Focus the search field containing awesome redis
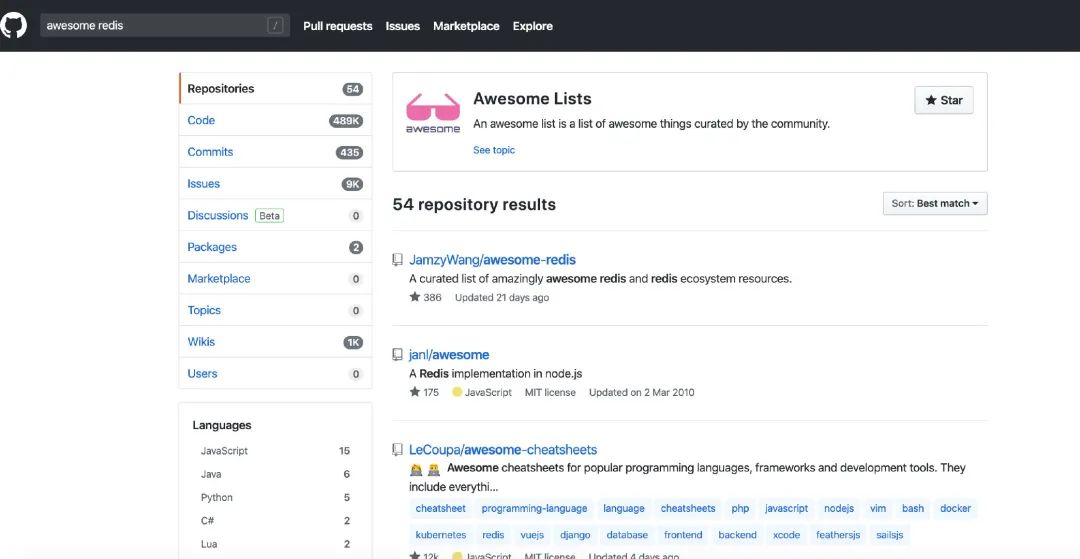 pyautogui.click(x=165, y=26)
